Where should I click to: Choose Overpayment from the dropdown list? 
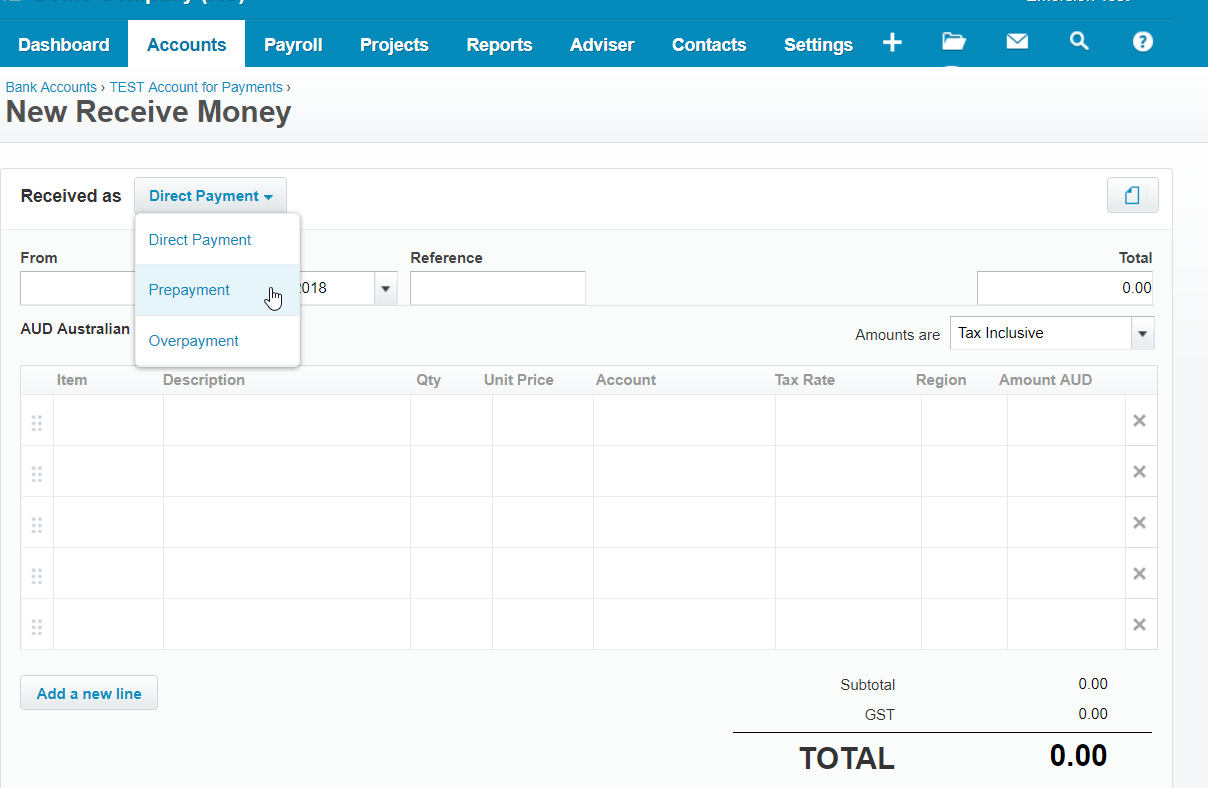coord(194,341)
